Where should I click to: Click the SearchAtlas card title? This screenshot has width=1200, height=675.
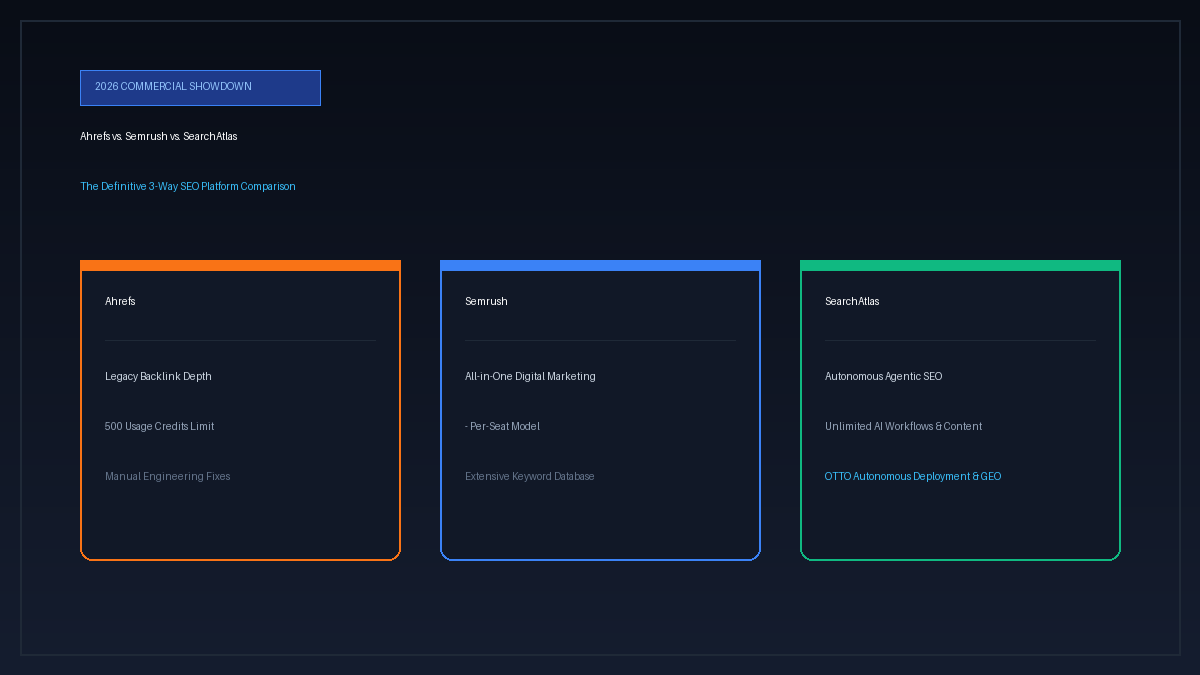click(852, 301)
